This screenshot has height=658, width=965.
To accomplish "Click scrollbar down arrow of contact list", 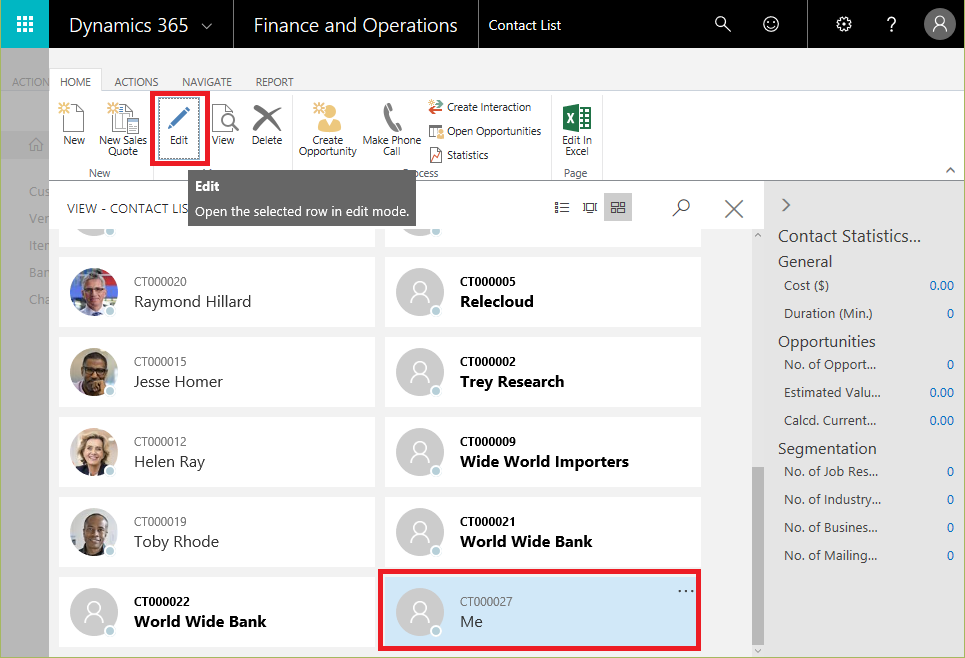I will 758,651.
